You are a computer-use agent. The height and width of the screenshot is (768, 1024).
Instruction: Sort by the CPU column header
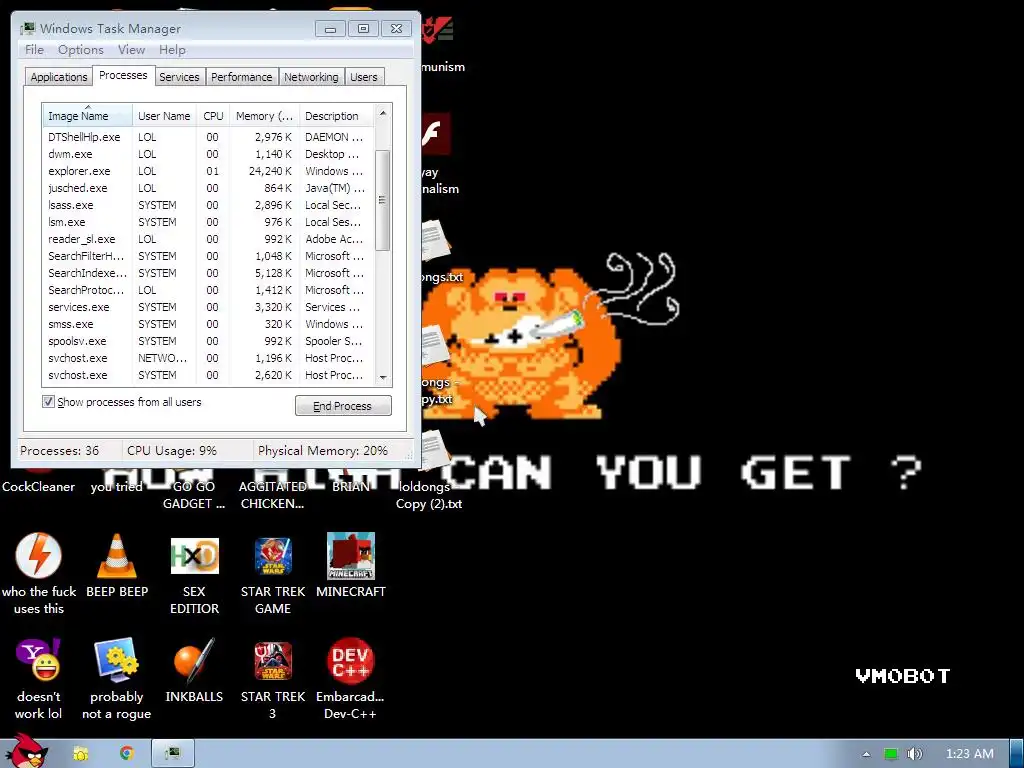(213, 116)
